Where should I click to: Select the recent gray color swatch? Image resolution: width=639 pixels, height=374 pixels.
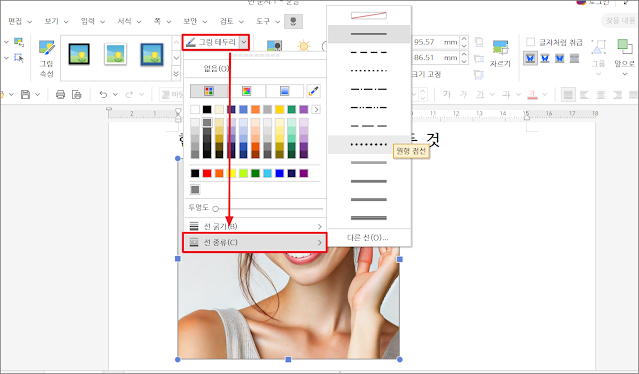[195, 189]
